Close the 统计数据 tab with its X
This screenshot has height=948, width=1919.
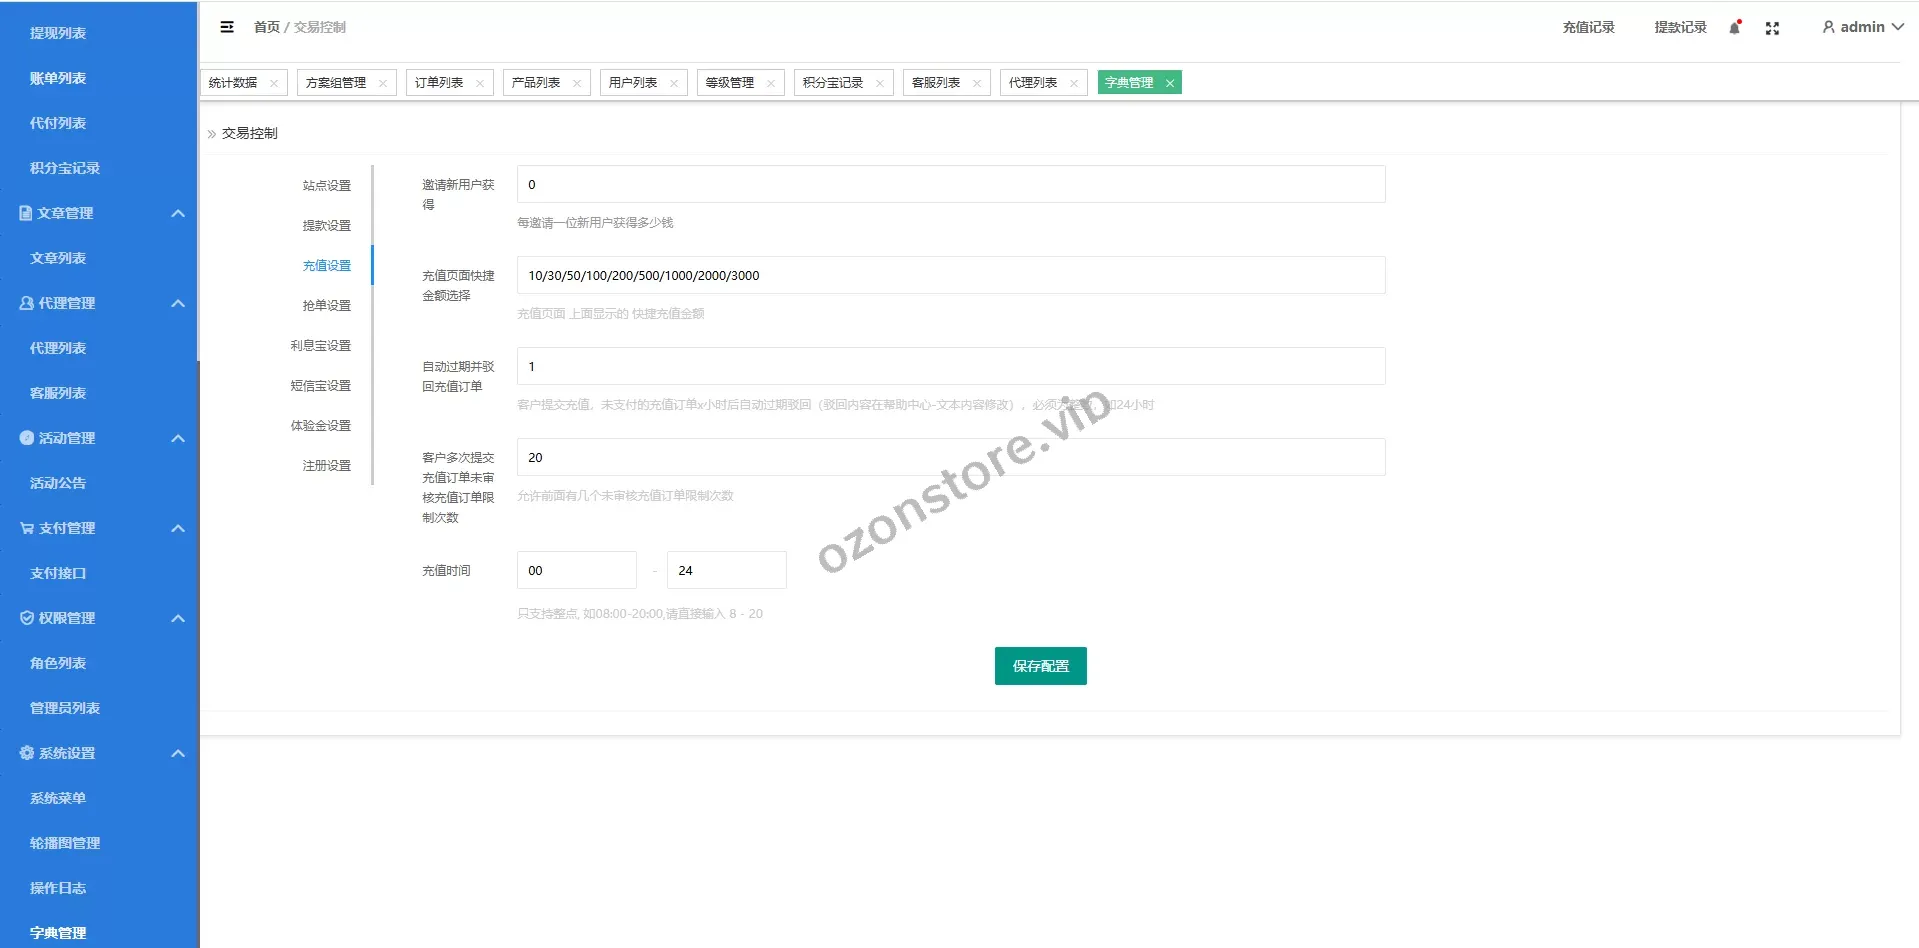tap(274, 83)
